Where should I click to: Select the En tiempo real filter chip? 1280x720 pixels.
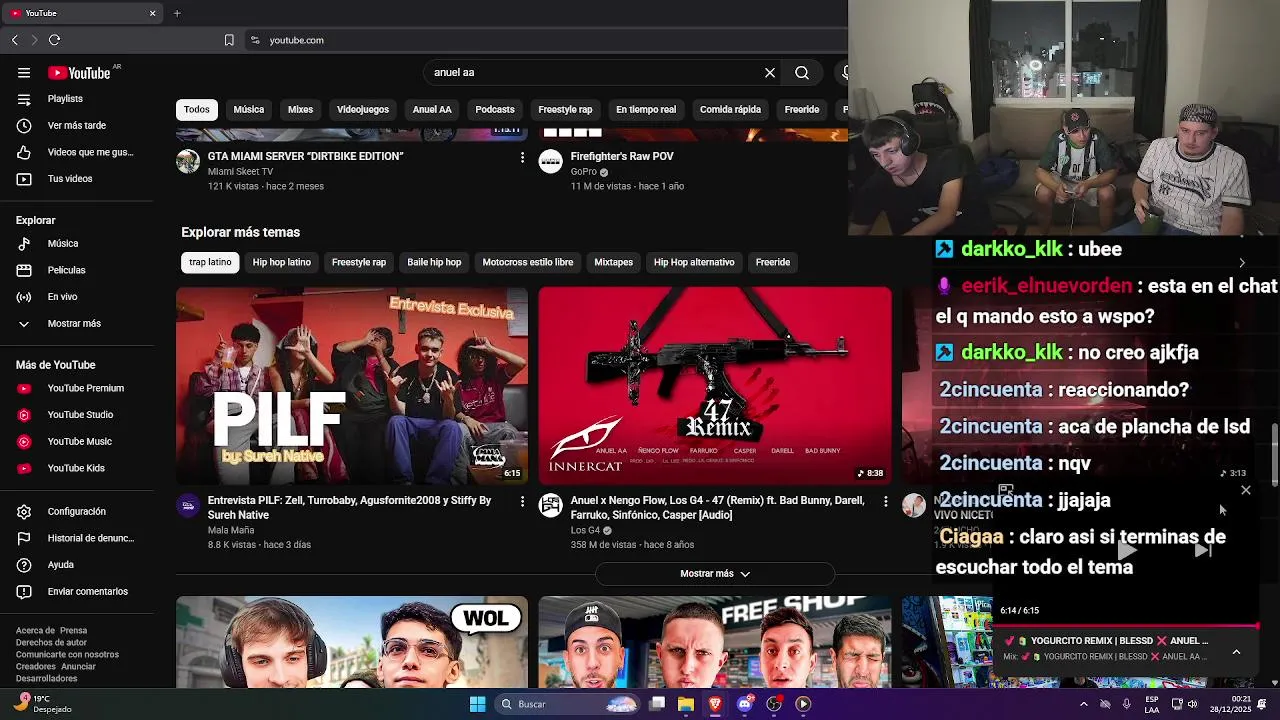[646, 110]
